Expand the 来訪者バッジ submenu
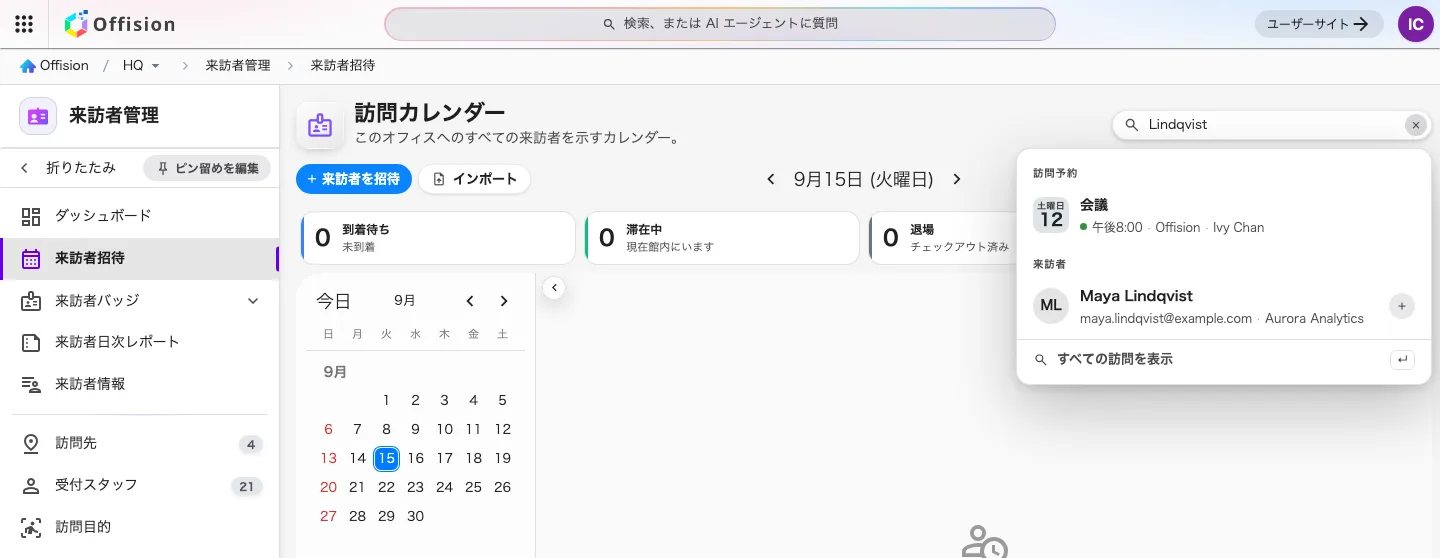1440x558 pixels. (x=253, y=300)
